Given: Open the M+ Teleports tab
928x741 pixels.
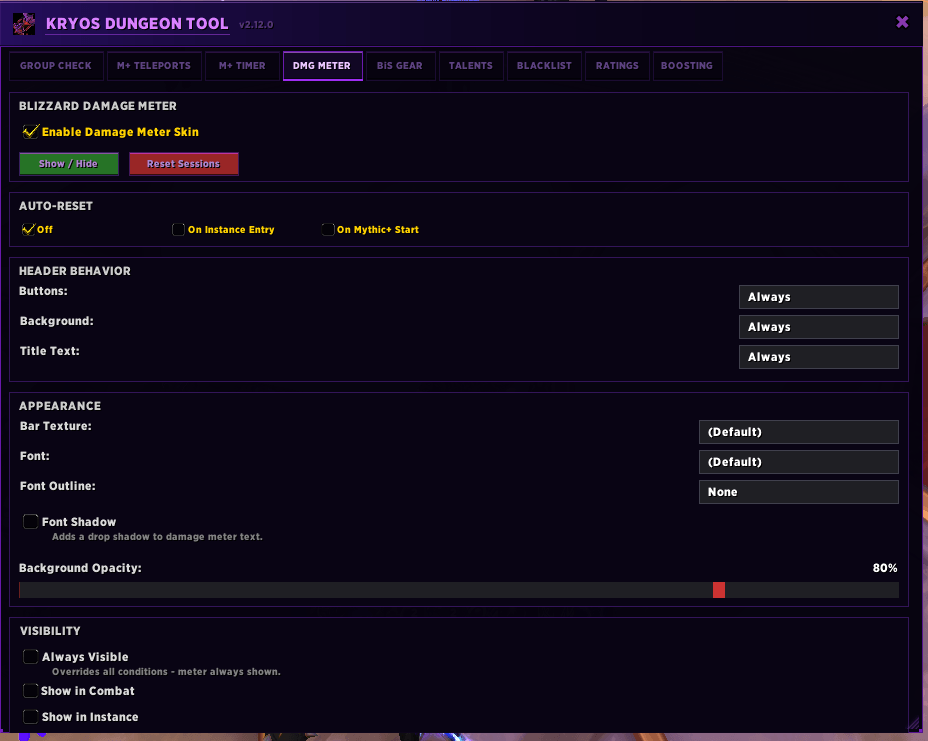Looking at the screenshot, I should click(x=154, y=66).
